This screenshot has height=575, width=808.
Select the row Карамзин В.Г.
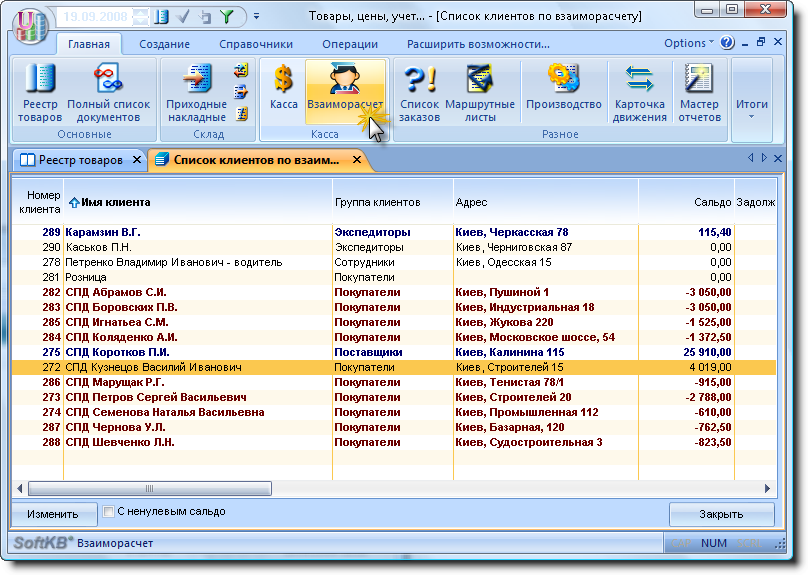pyautogui.click(x=394, y=232)
